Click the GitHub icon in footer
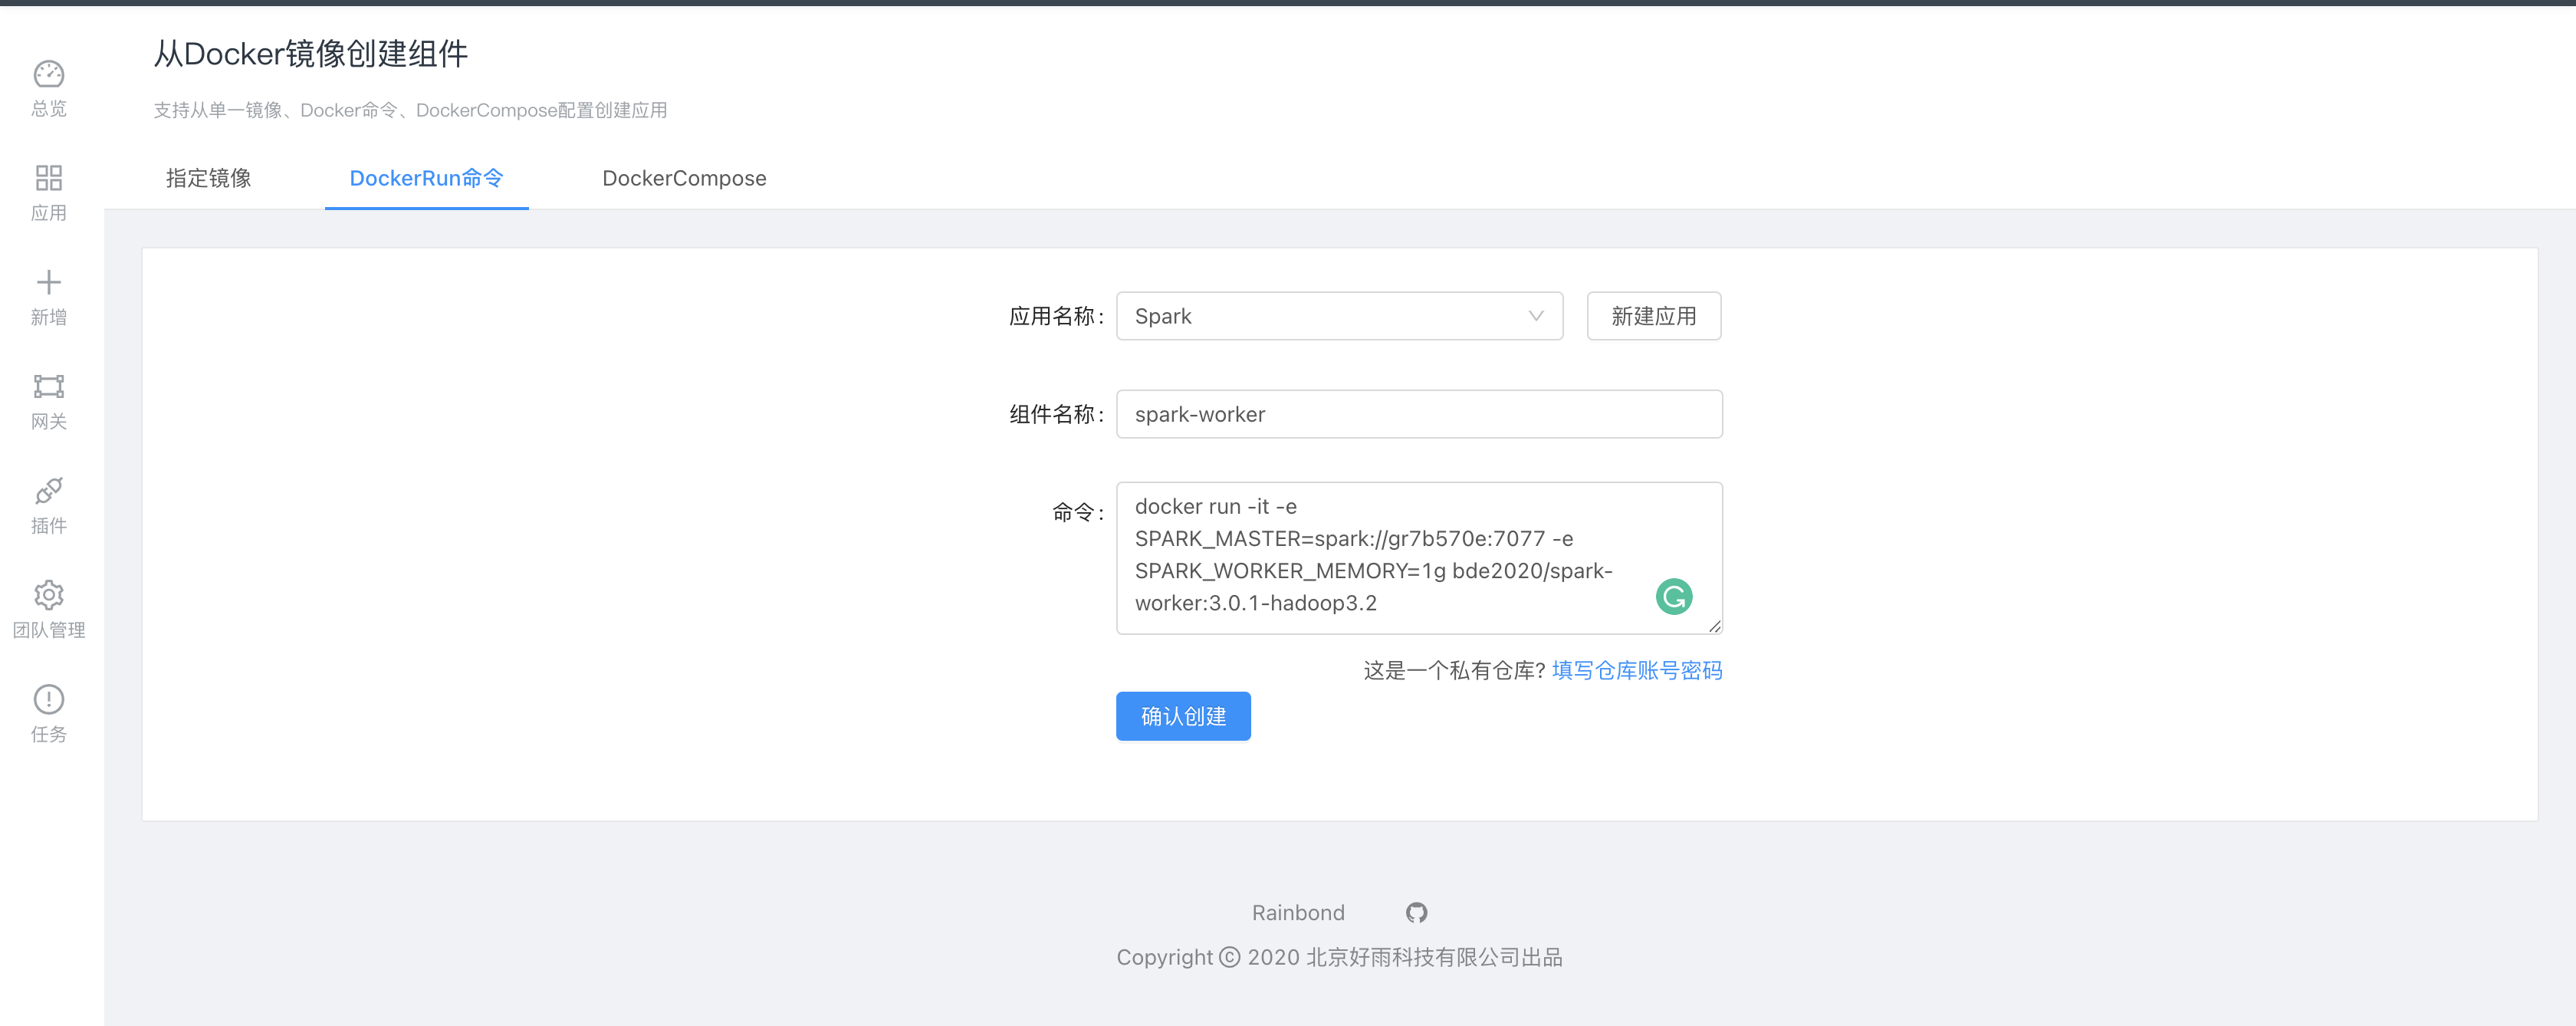The width and height of the screenshot is (2576, 1026). tap(1416, 912)
